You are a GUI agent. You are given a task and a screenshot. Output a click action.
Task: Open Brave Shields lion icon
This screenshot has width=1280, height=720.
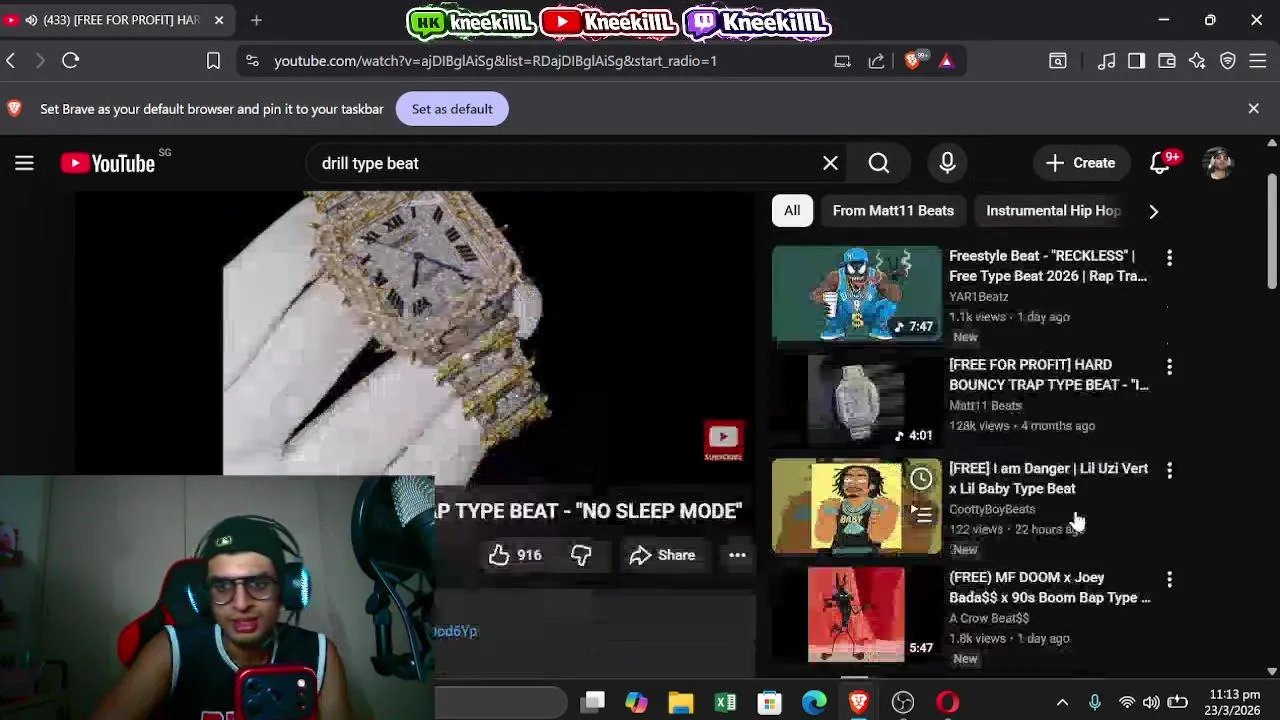[913, 61]
